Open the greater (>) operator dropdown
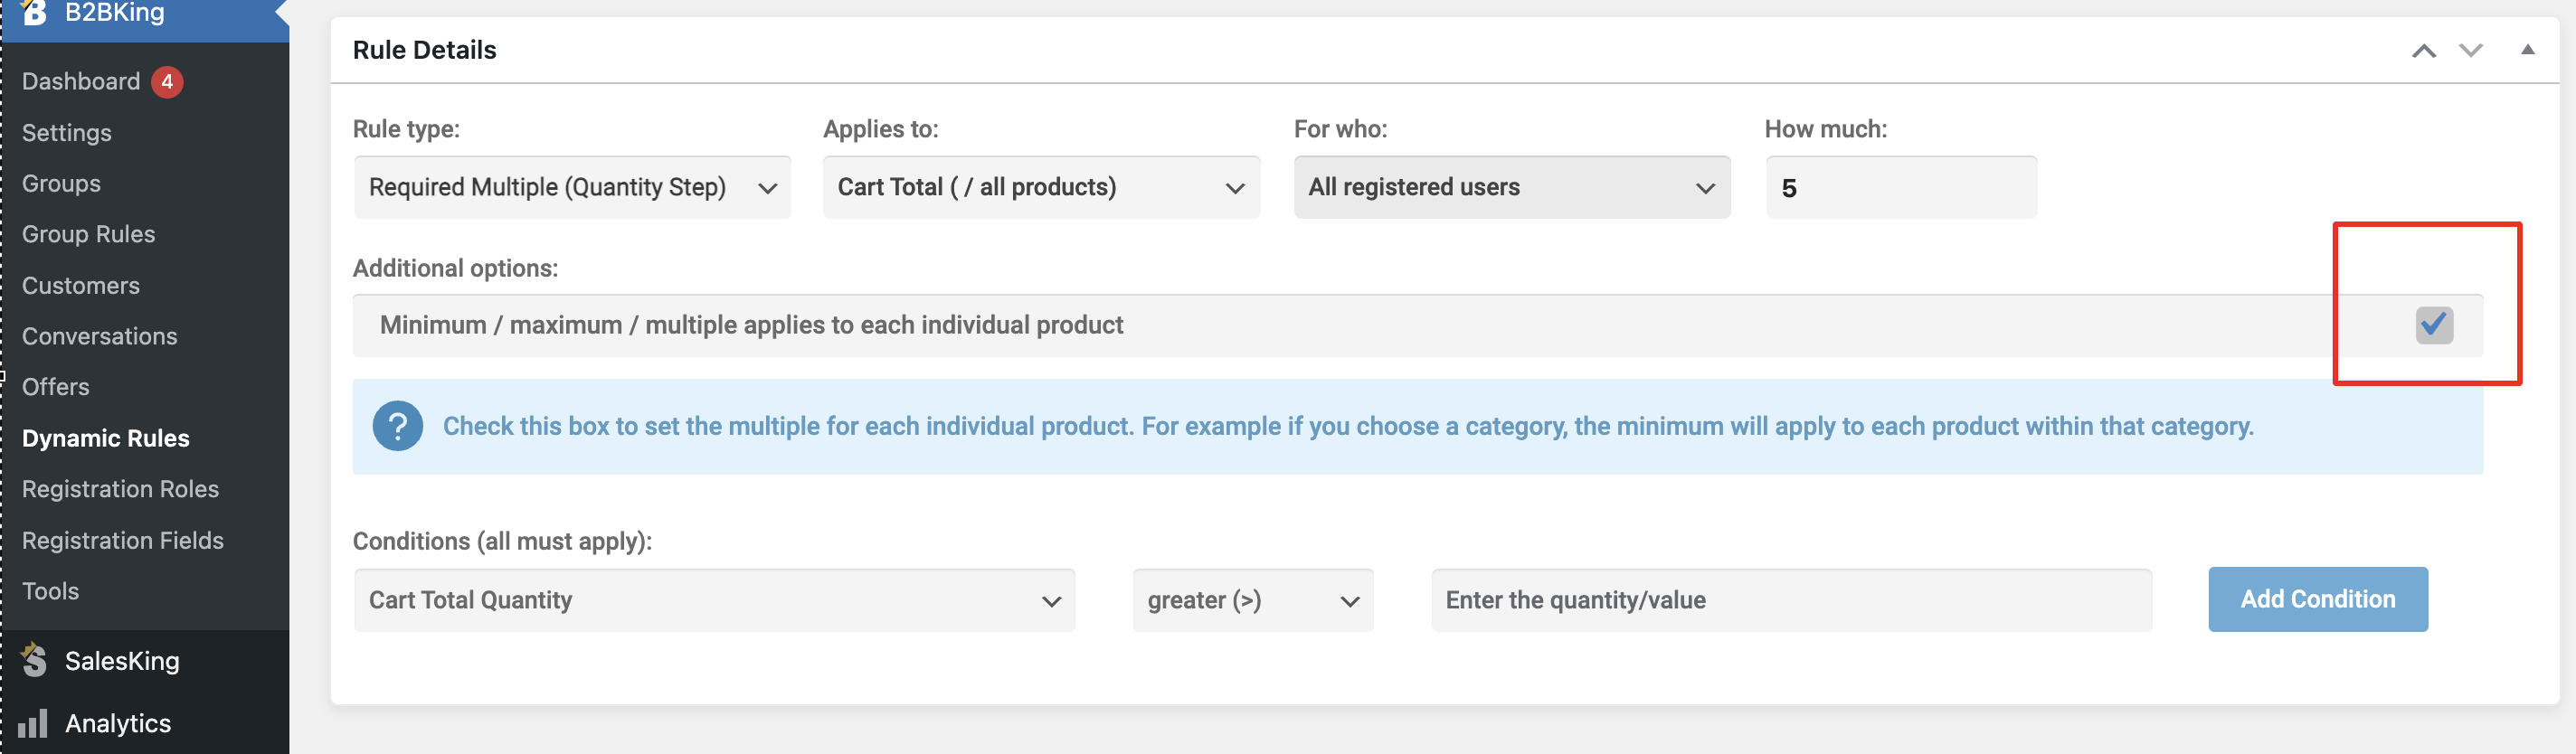2576x754 pixels. click(x=1253, y=600)
